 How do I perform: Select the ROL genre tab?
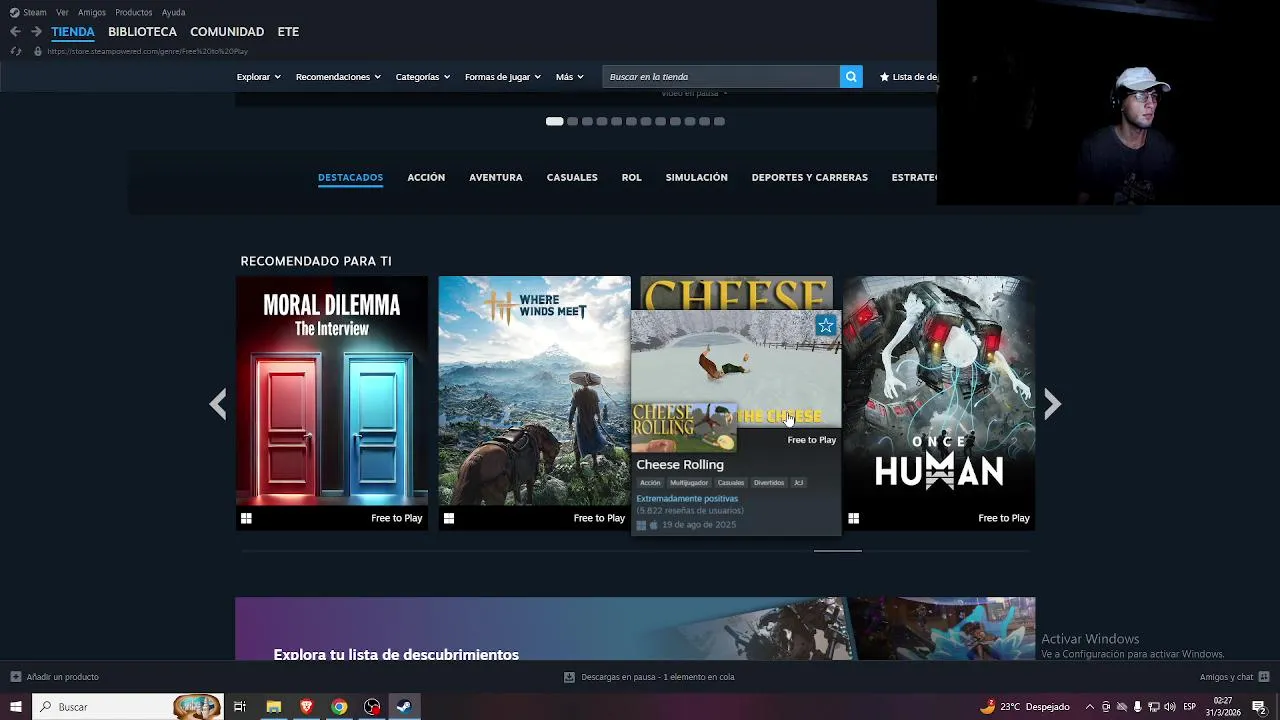coord(631,178)
